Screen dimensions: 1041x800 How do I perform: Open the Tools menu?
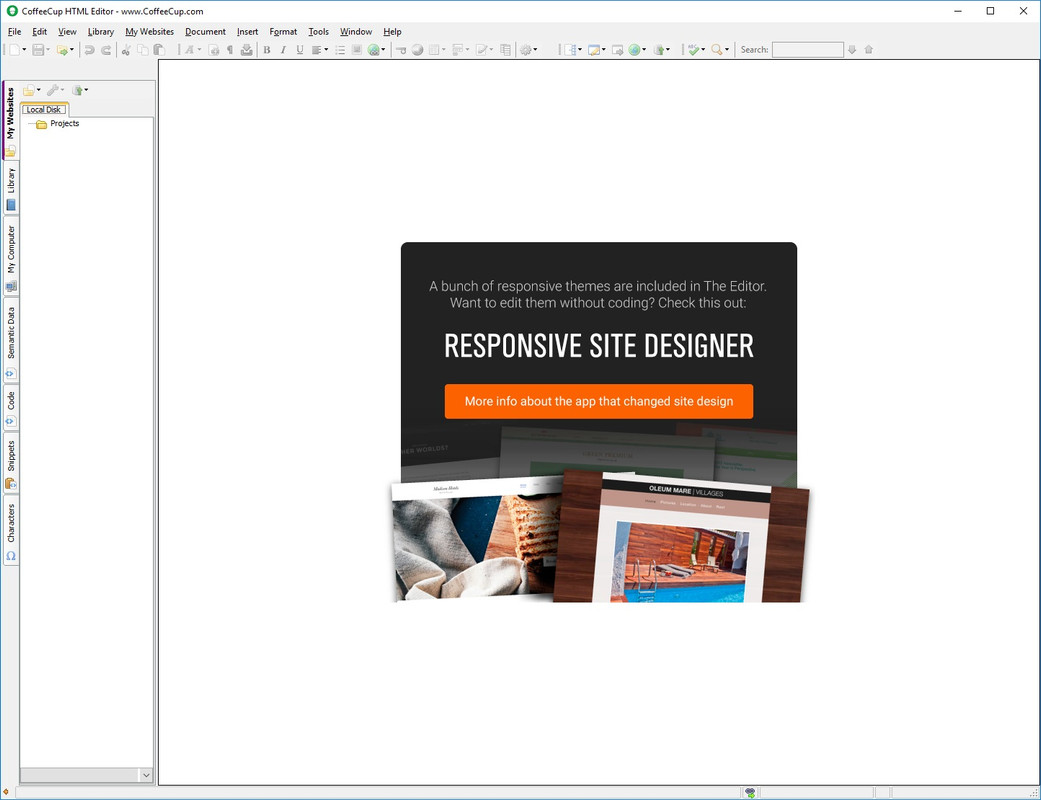point(319,32)
